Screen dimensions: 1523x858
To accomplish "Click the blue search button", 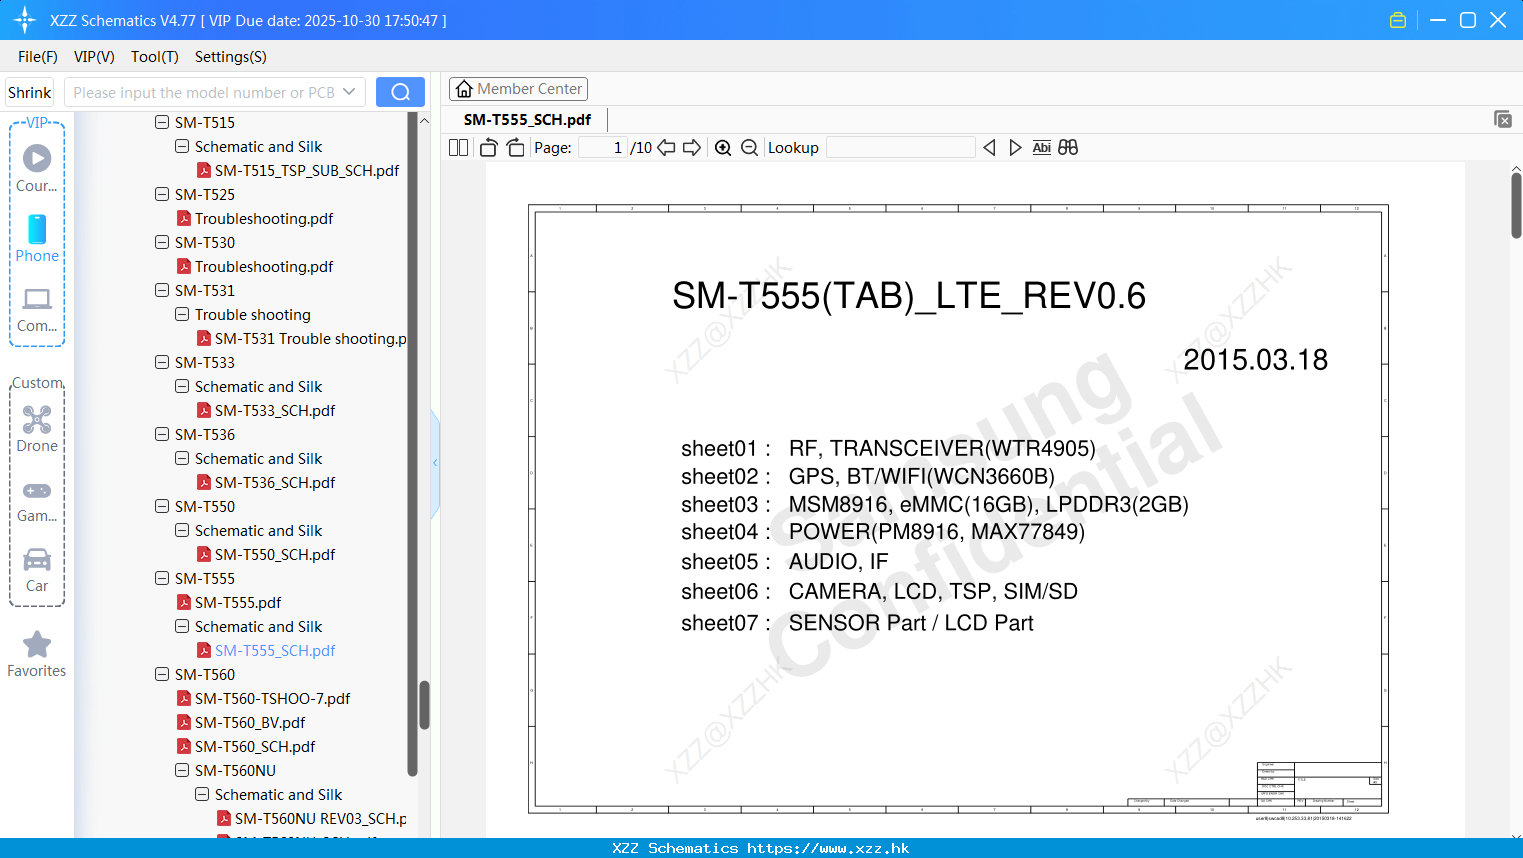I will pos(400,92).
